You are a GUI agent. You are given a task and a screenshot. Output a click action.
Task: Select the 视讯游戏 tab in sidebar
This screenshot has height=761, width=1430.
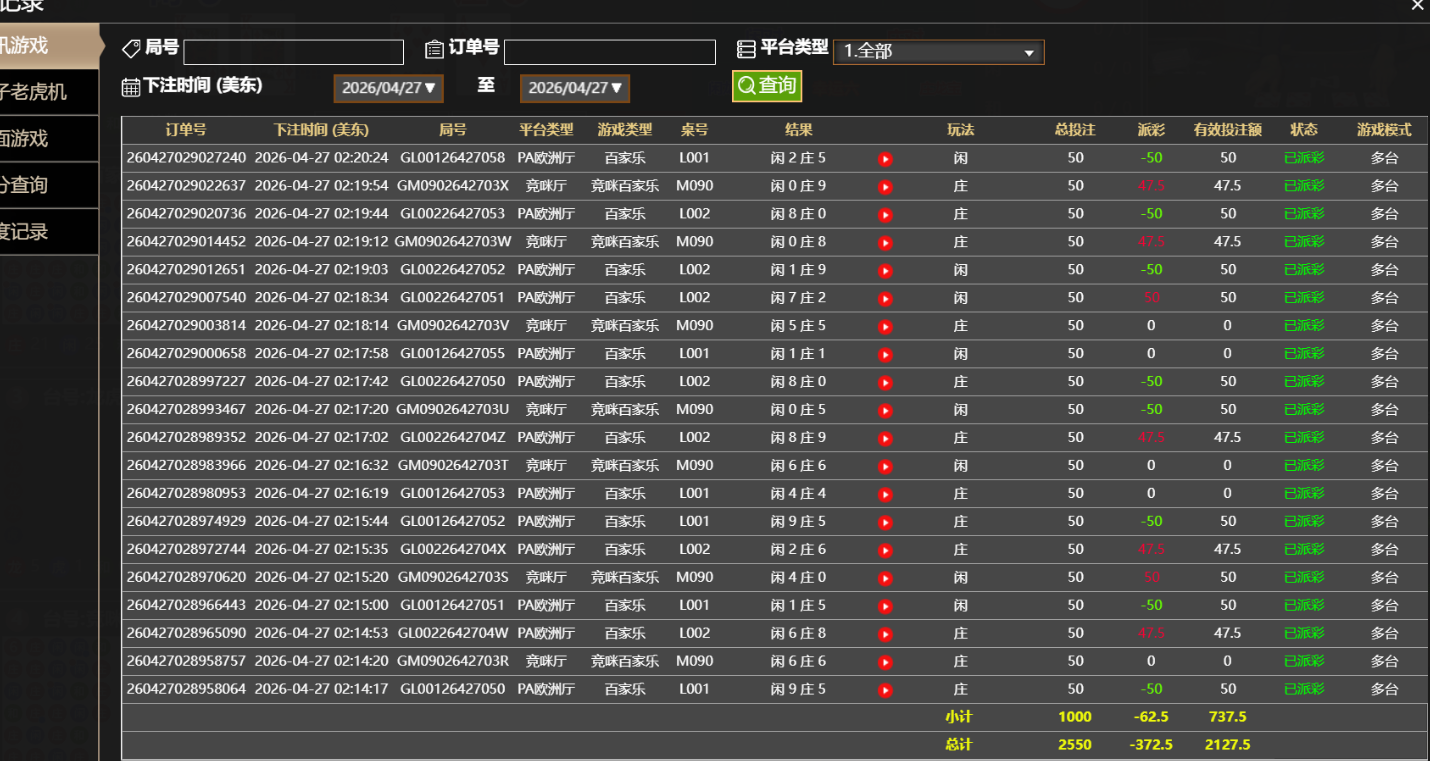[x=48, y=46]
